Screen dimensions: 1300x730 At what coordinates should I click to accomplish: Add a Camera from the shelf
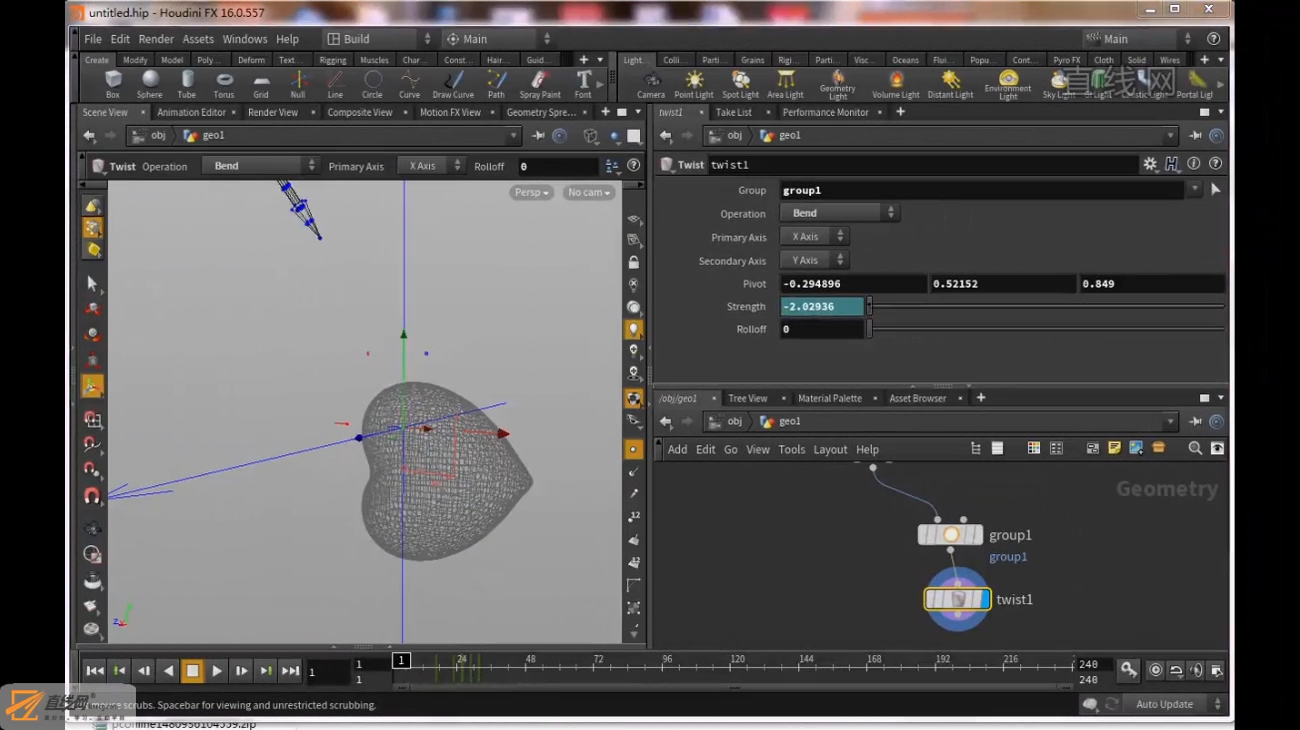[x=651, y=84]
